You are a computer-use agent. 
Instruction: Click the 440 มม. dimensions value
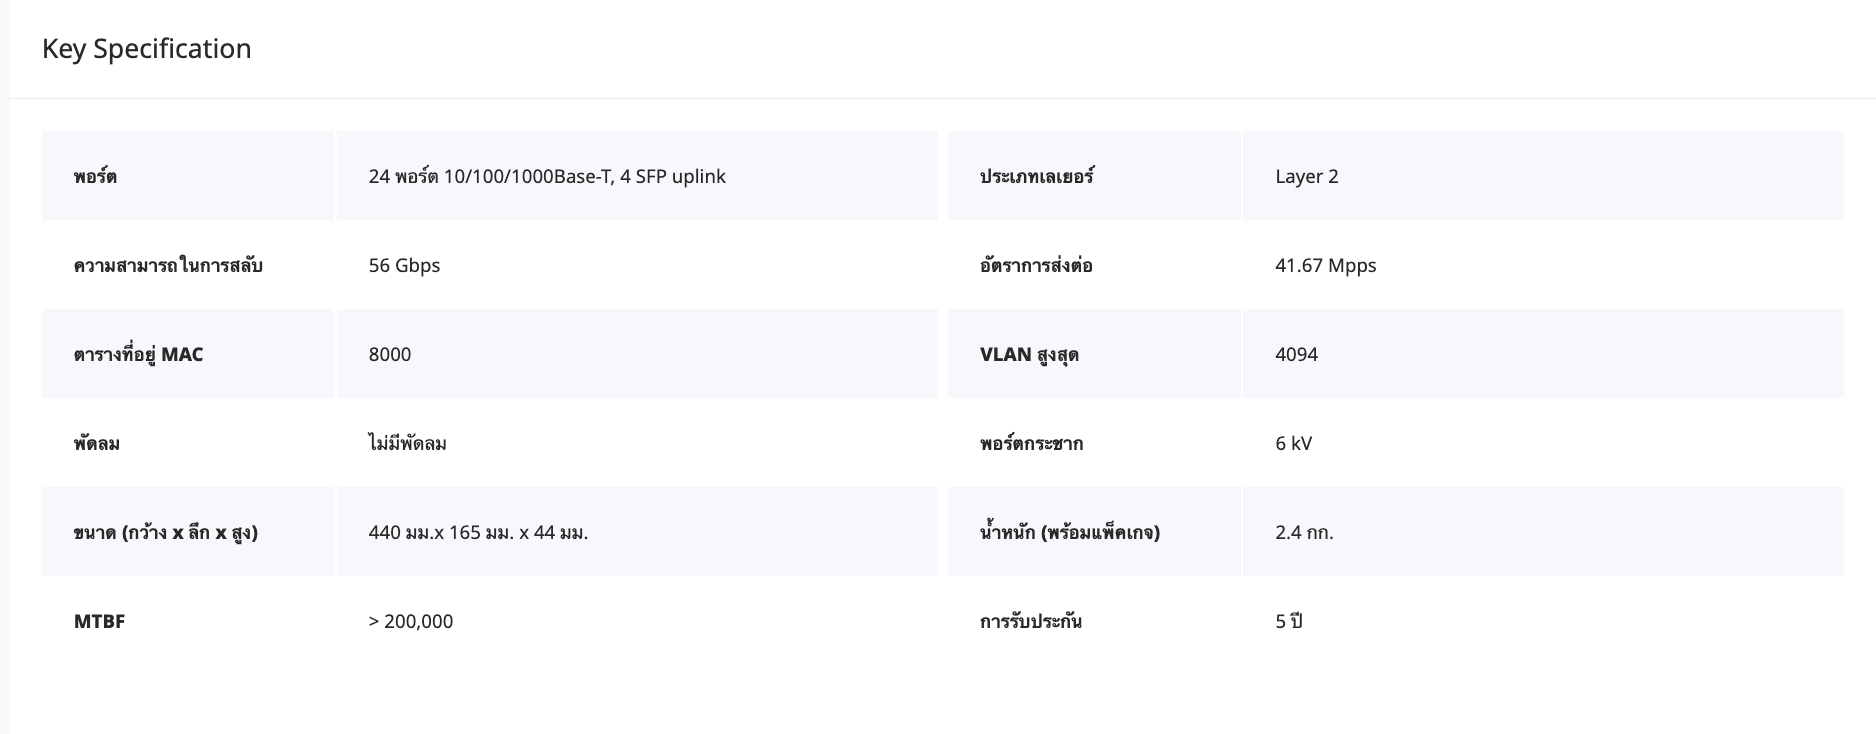click(x=478, y=532)
